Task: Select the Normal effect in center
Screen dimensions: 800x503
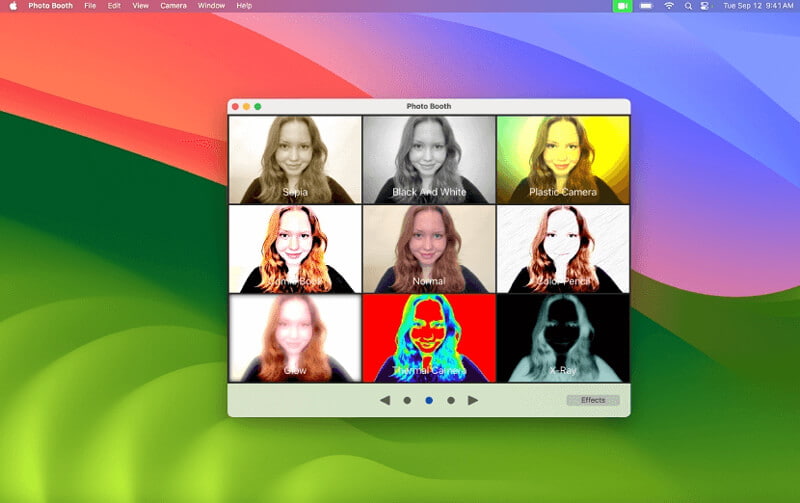Action: (x=429, y=249)
